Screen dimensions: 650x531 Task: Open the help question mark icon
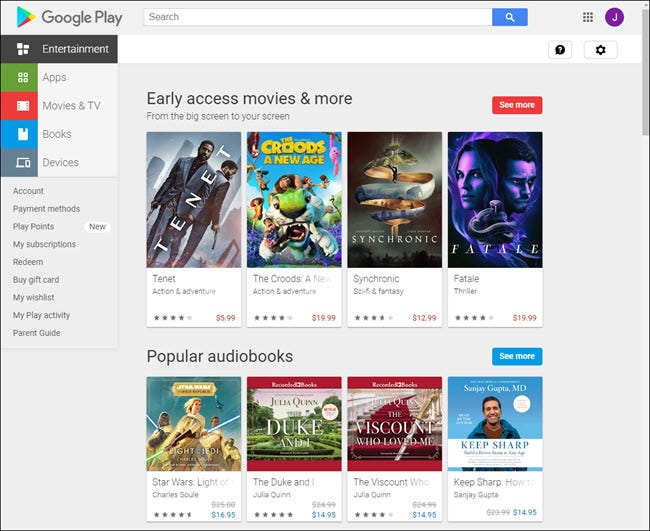click(x=560, y=50)
